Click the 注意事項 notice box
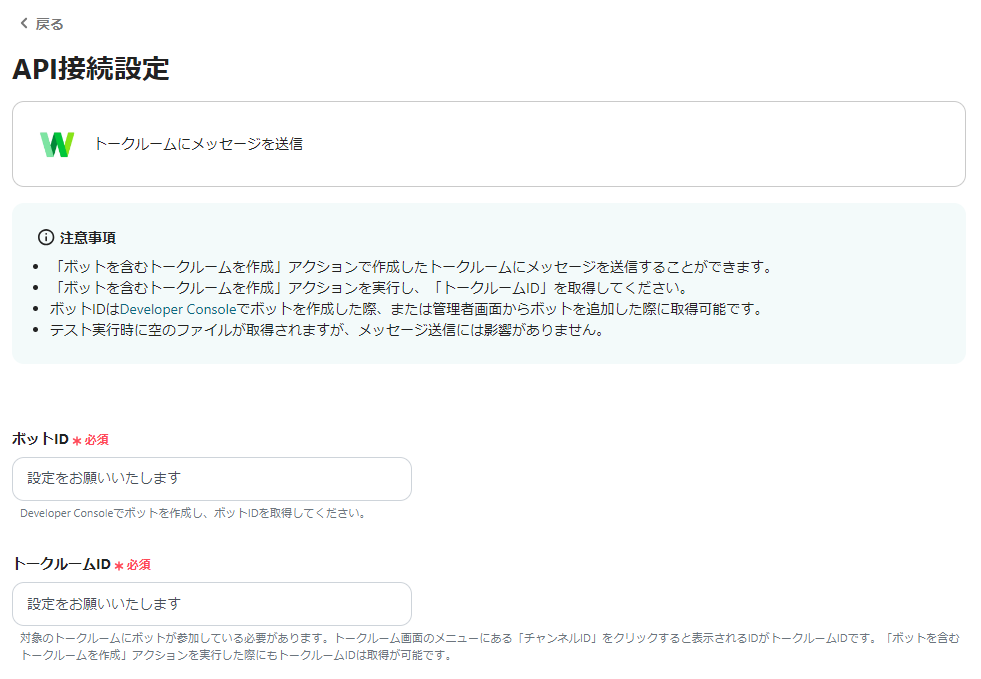This screenshot has width=981, height=679. pyautogui.click(x=490, y=285)
